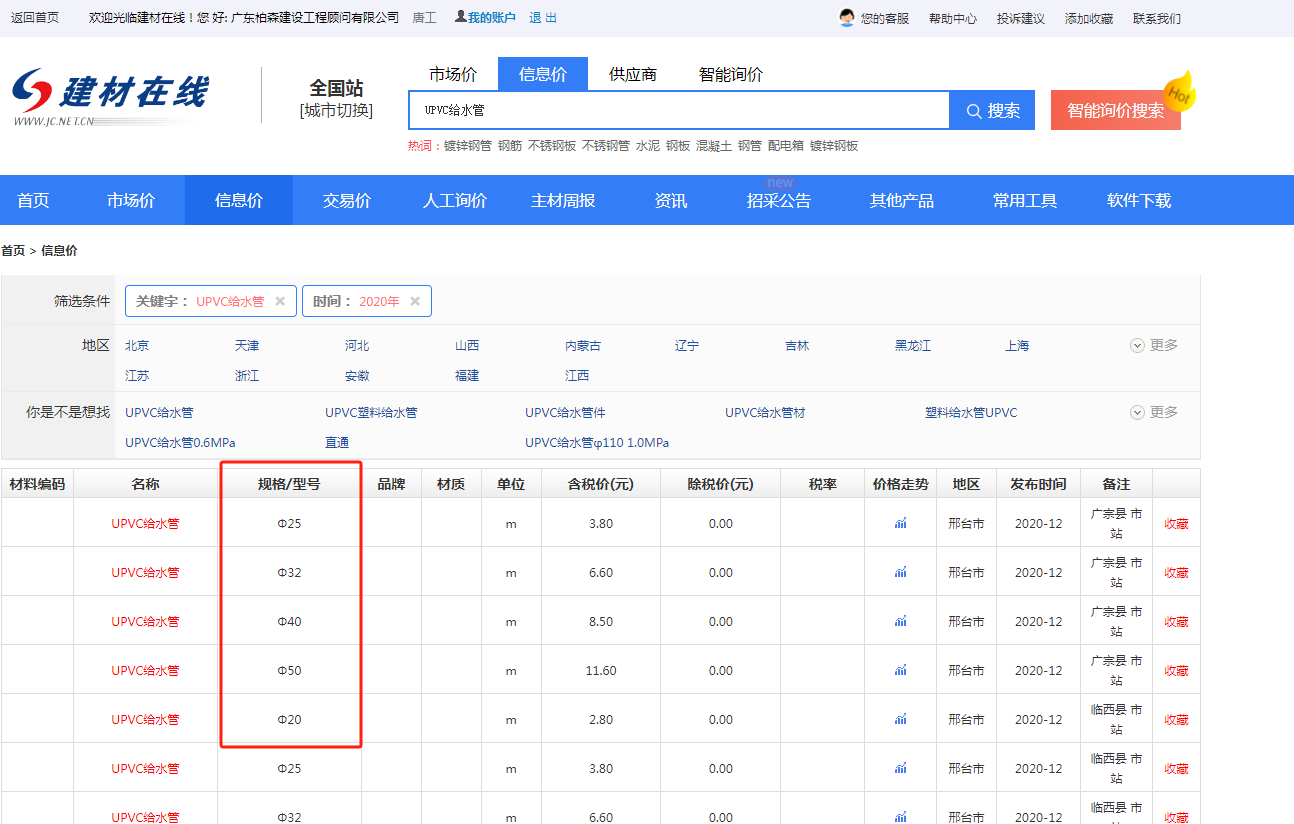This screenshot has width=1294, height=824.
Task: Open 资讯 in navigation bar
Action: click(671, 201)
